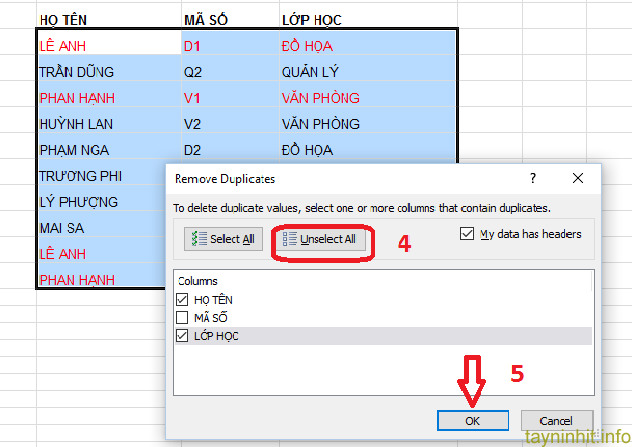
Task: Cancel the Remove Duplicates dialog
Action: click(x=555, y=421)
